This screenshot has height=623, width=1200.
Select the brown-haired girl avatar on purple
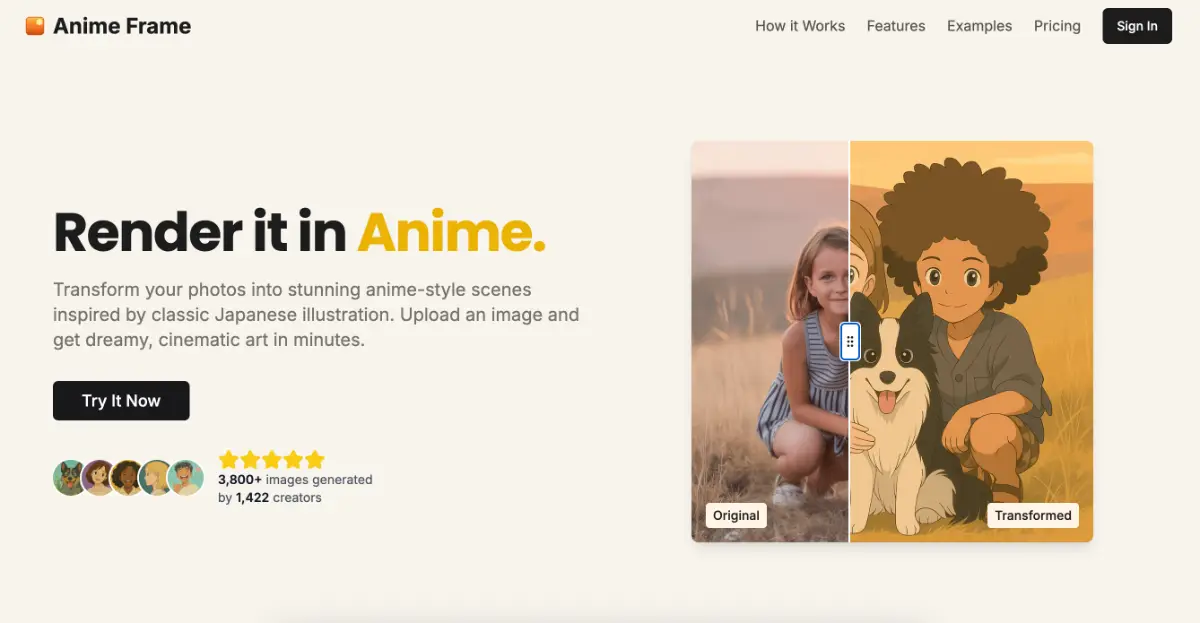[100, 478]
